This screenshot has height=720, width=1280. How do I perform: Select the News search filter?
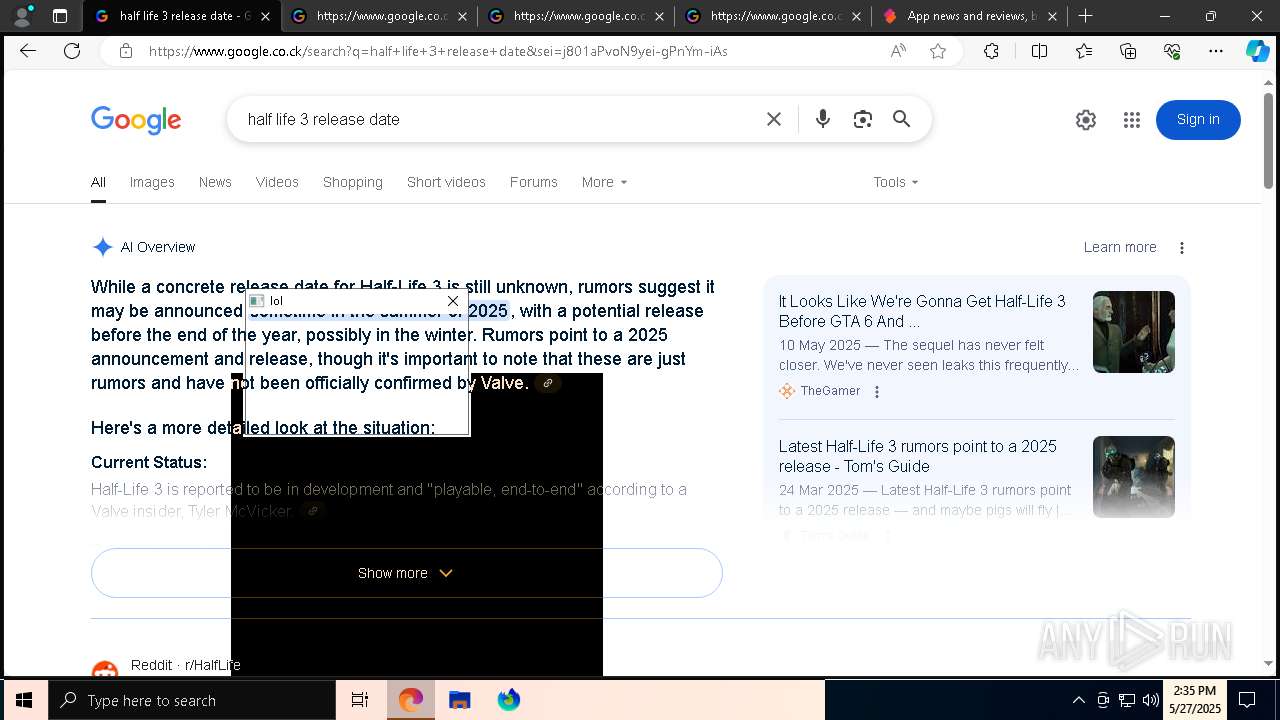pos(215,182)
